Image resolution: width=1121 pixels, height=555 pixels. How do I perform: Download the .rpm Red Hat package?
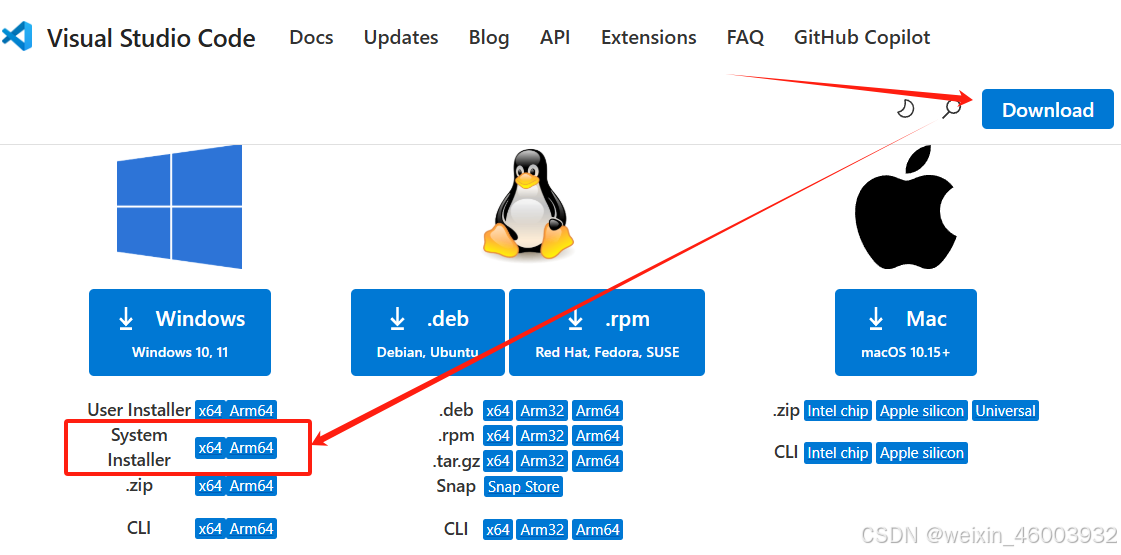pos(607,332)
